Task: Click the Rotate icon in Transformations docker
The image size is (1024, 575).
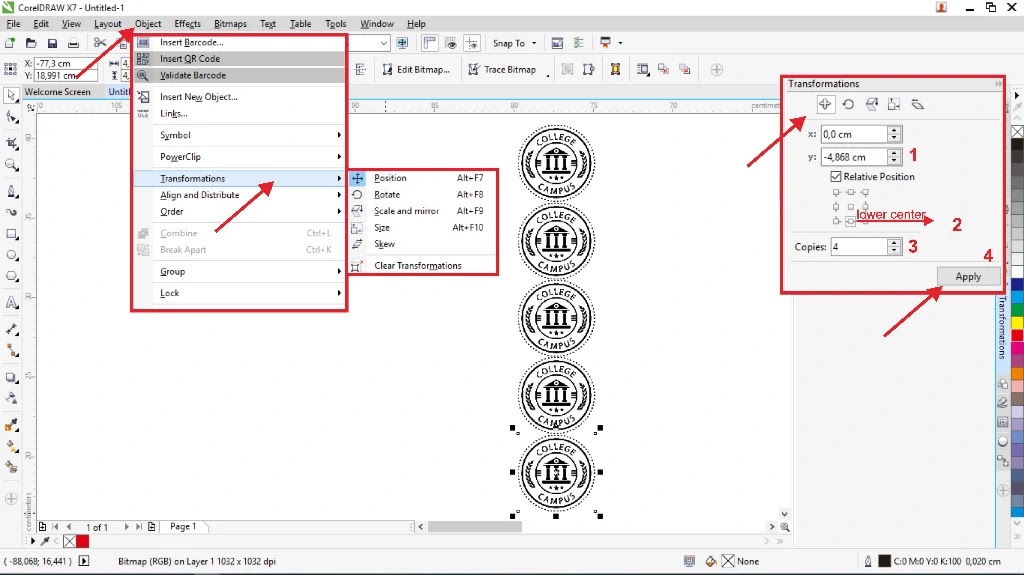Action: [x=848, y=104]
